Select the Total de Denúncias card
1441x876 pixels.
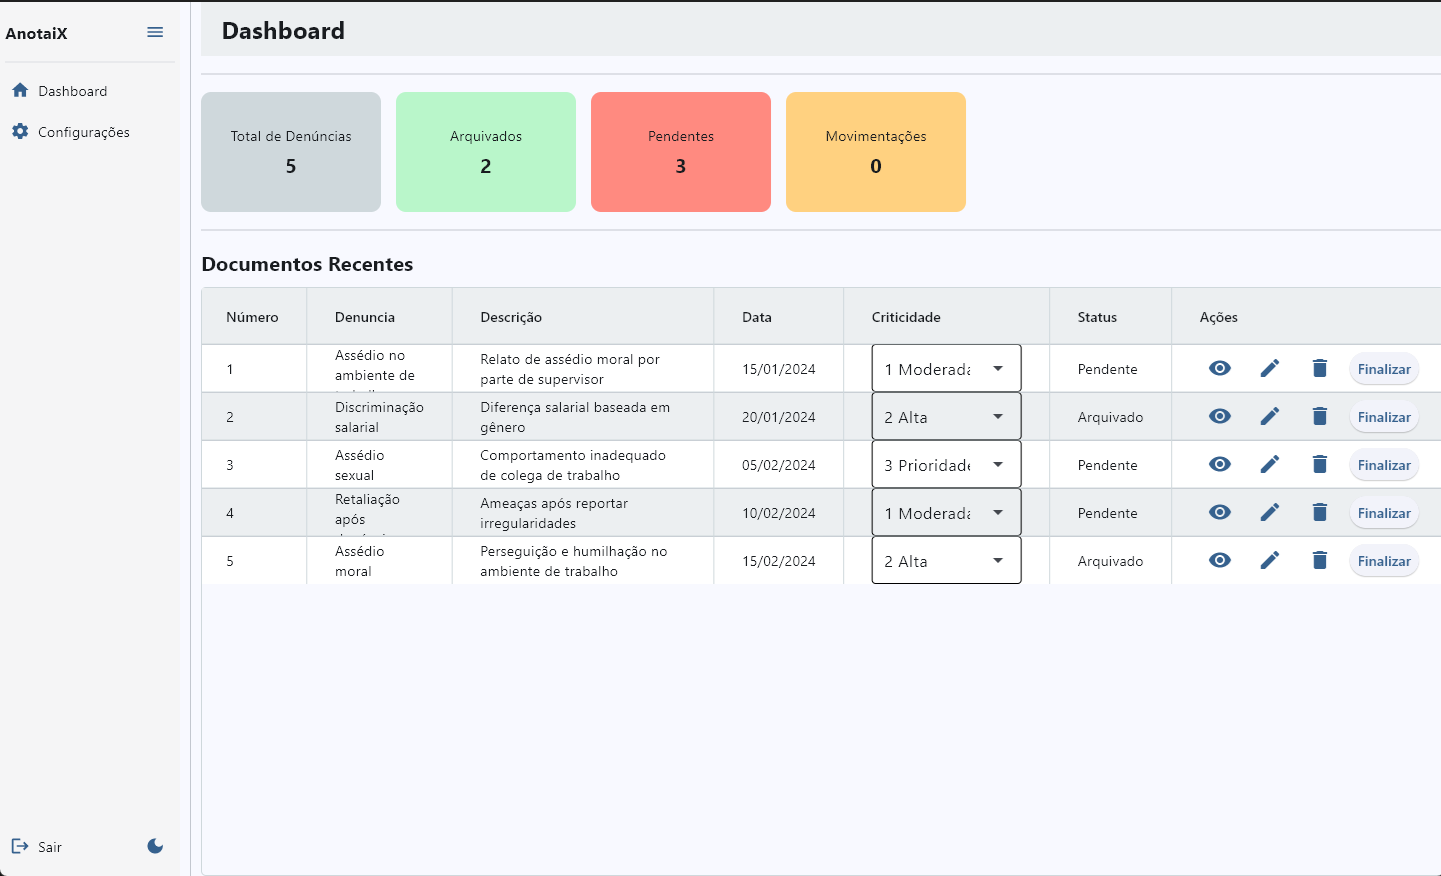(291, 152)
